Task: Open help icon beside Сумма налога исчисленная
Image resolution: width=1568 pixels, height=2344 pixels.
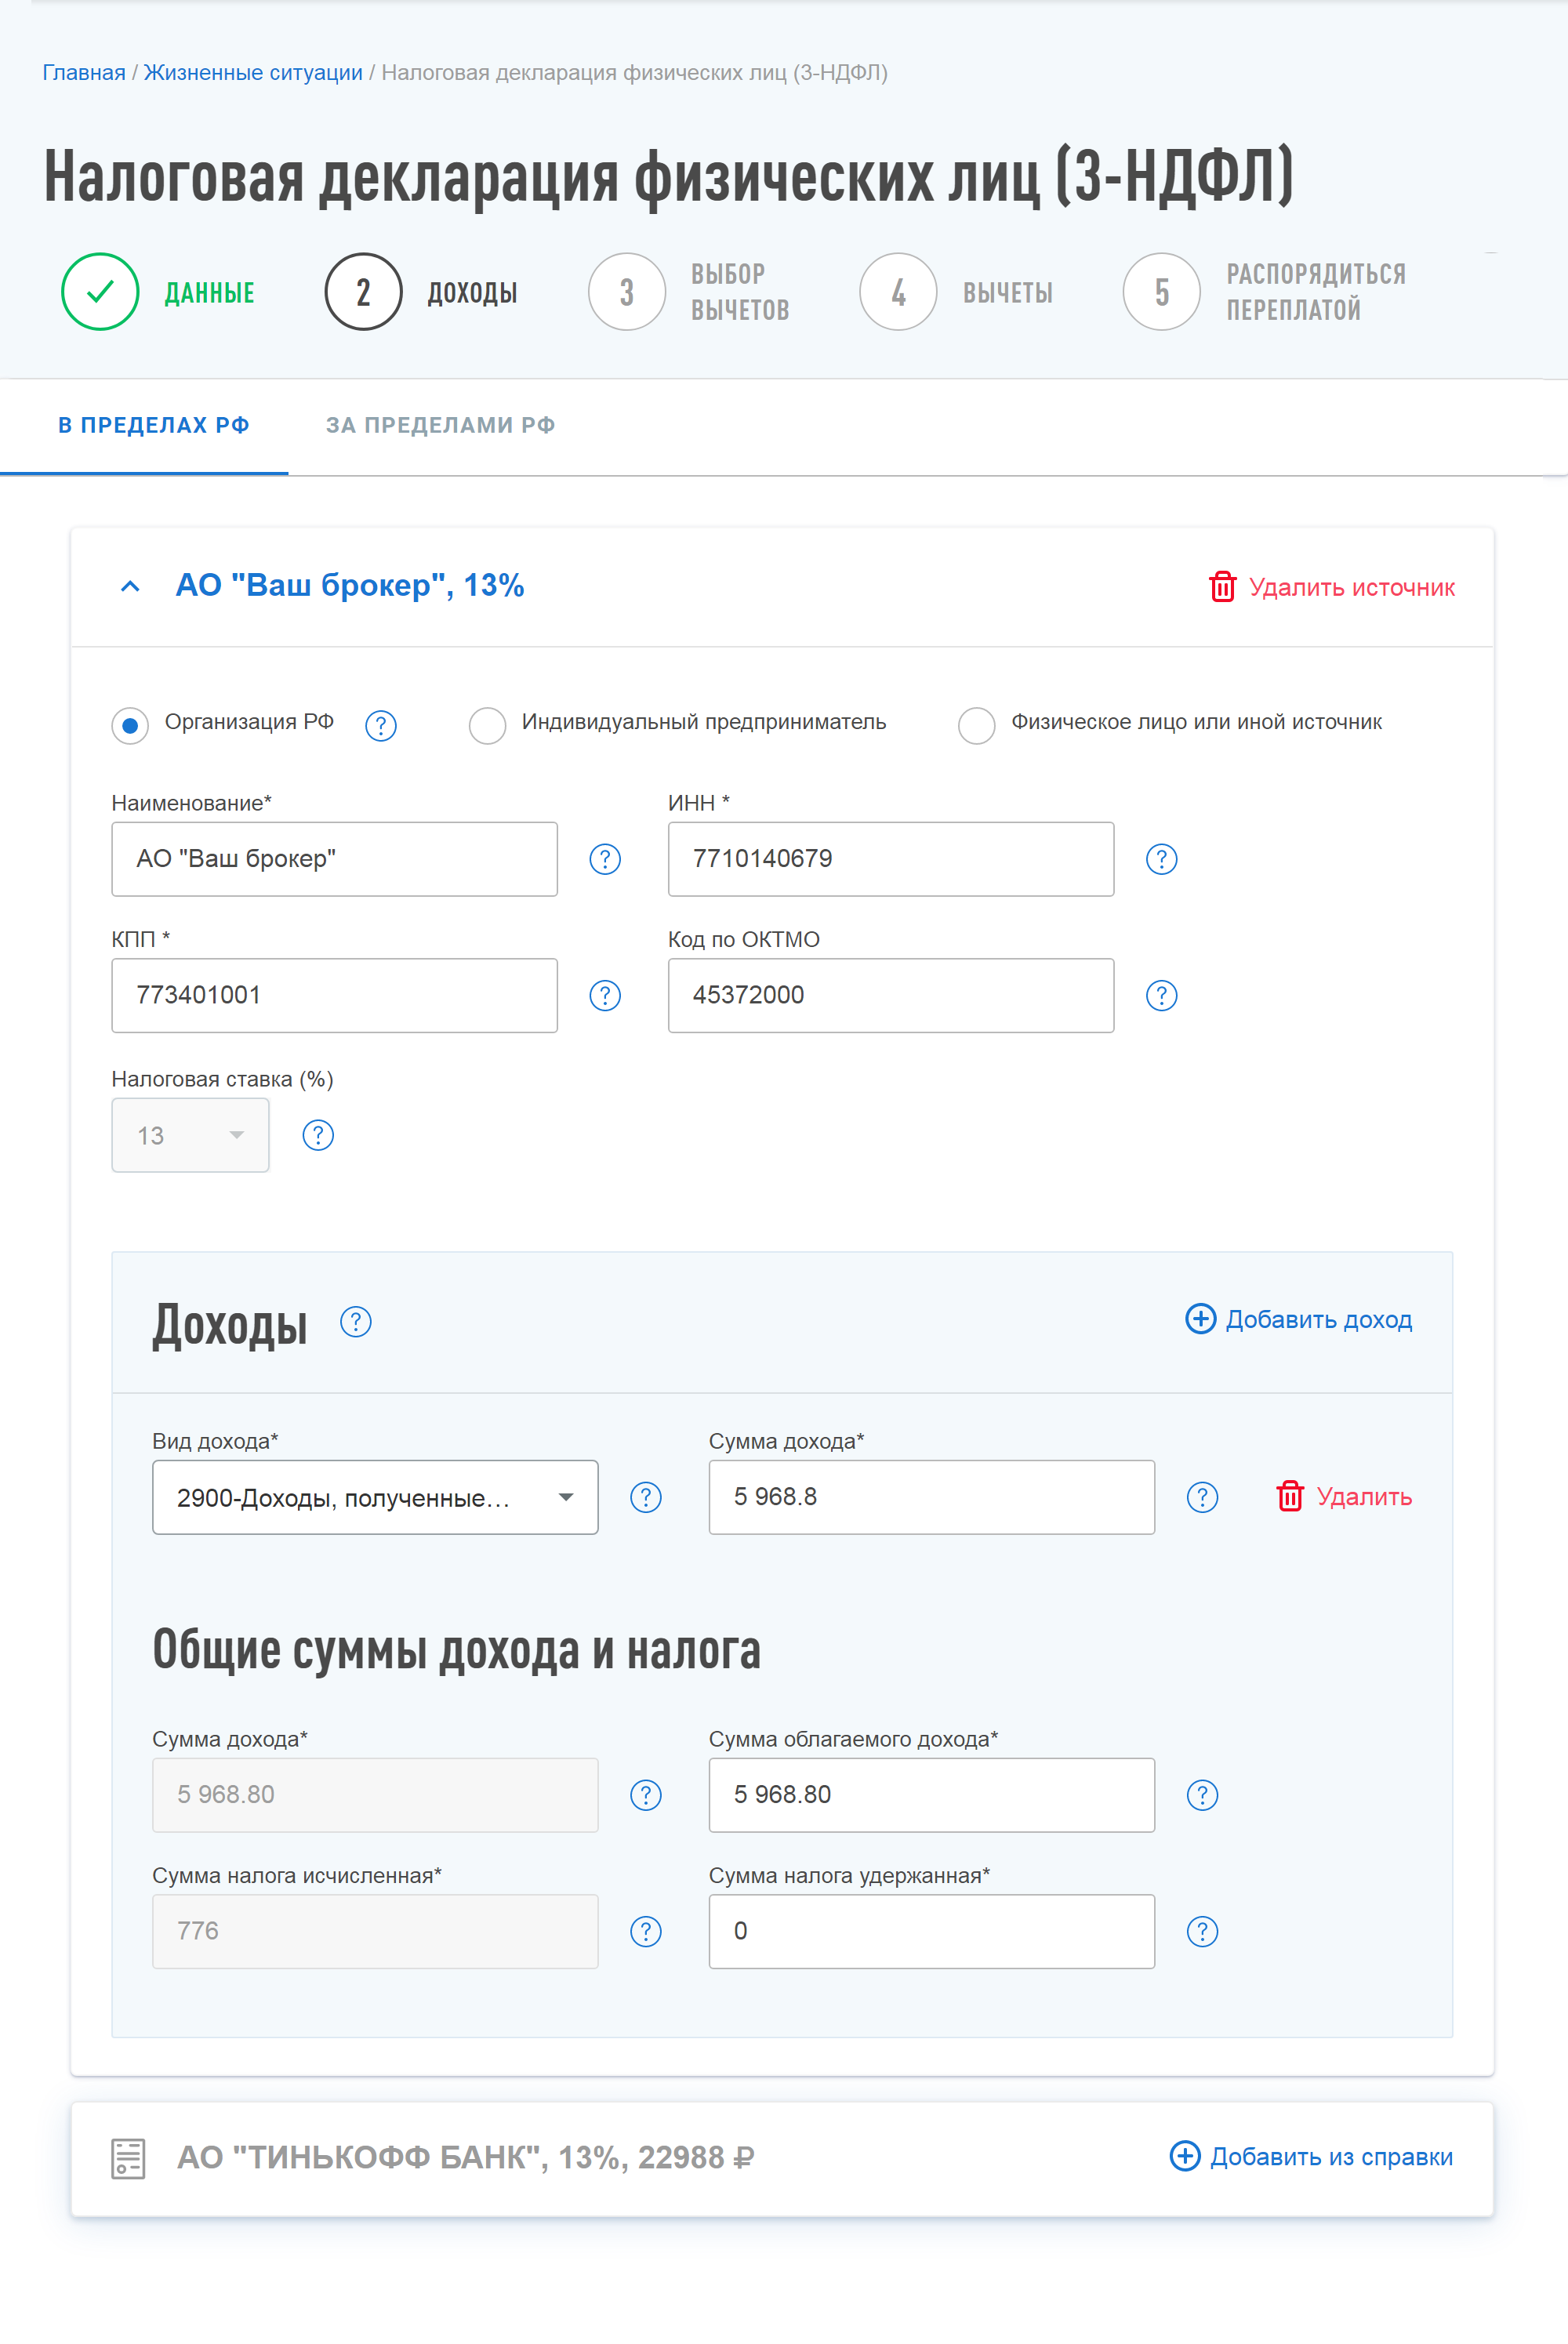Action: coord(646,1931)
